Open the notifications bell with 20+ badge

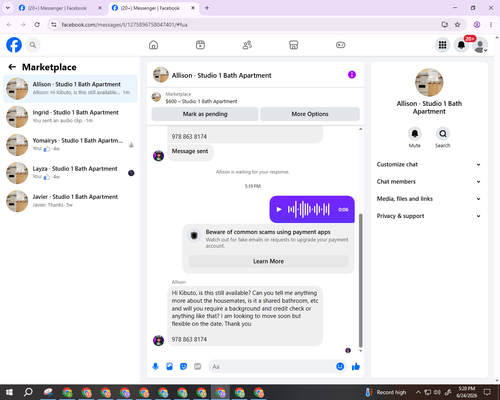point(461,45)
